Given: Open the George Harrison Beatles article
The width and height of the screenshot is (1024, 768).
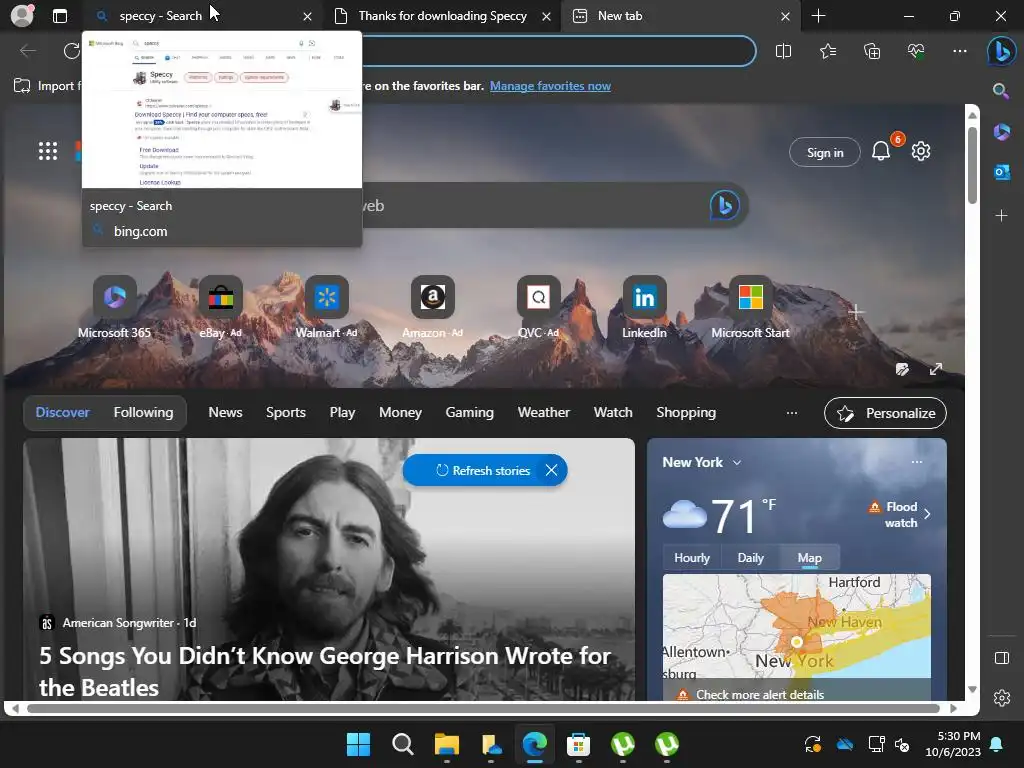Looking at the screenshot, I should pyautogui.click(x=325, y=671).
